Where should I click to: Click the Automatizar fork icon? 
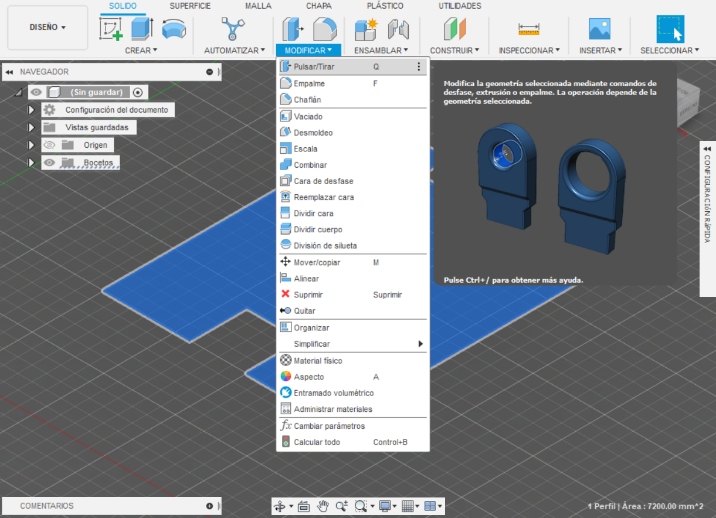pyautogui.click(x=233, y=29)
